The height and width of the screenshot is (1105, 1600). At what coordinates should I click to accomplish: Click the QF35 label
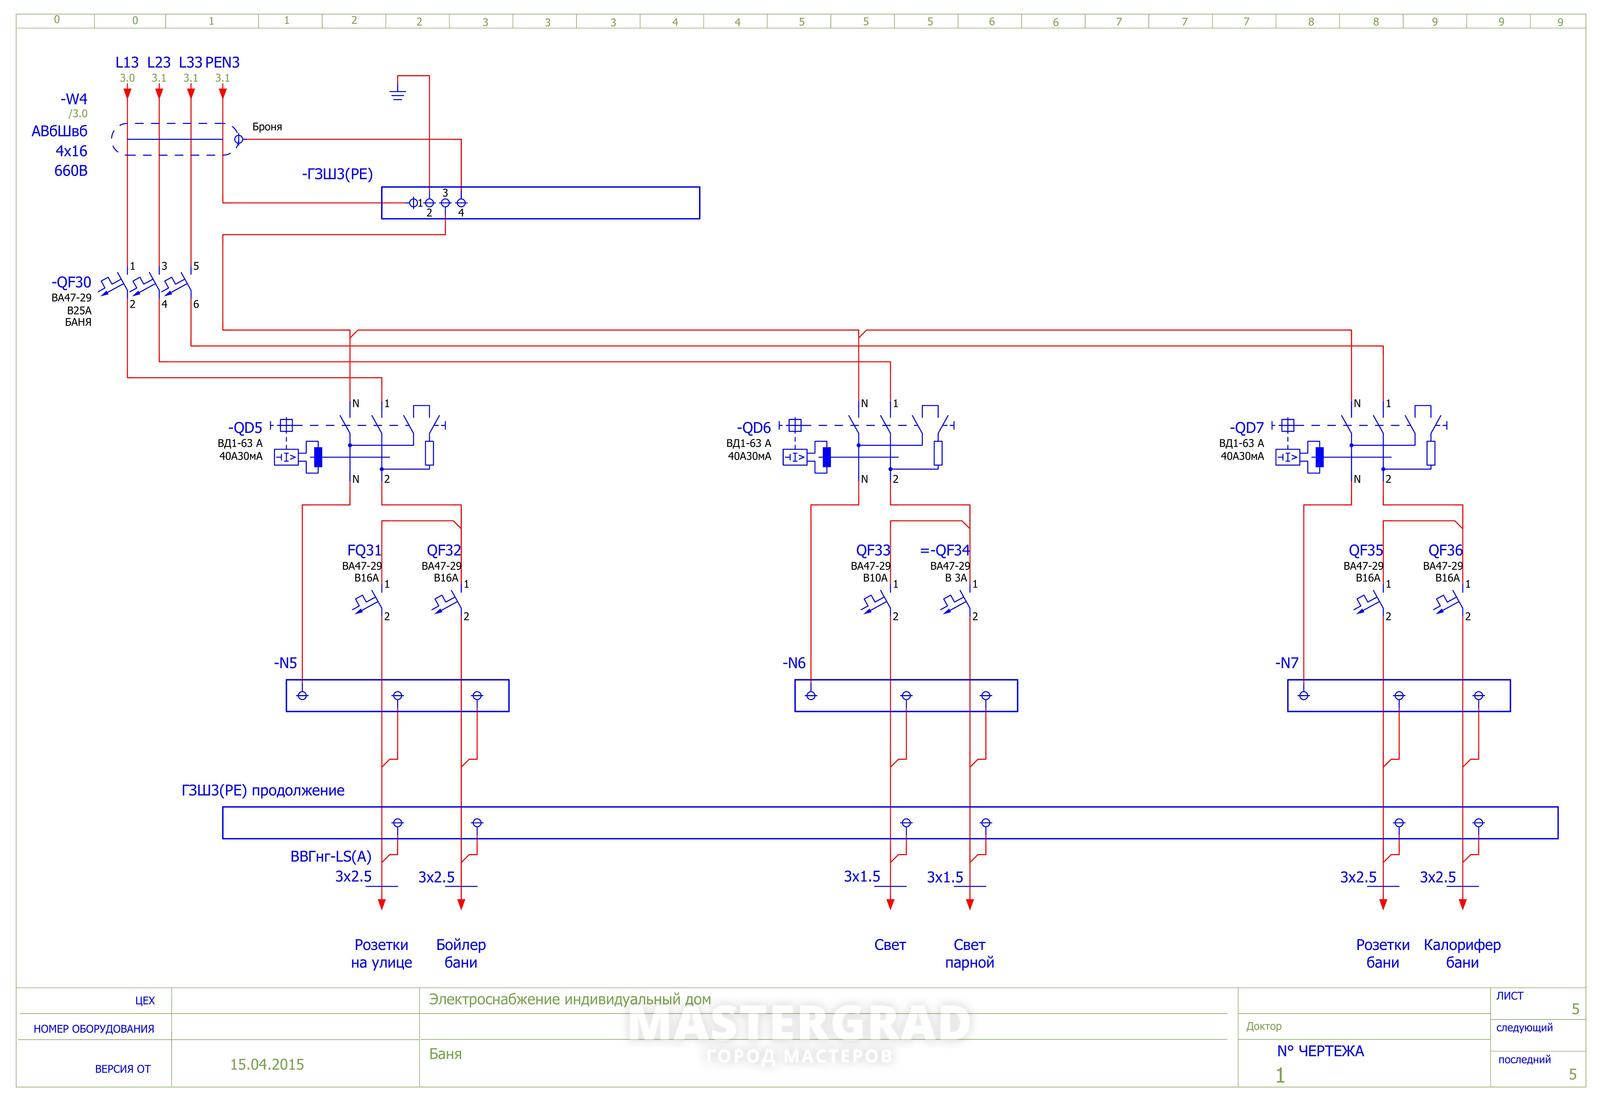coord(1366,550)
